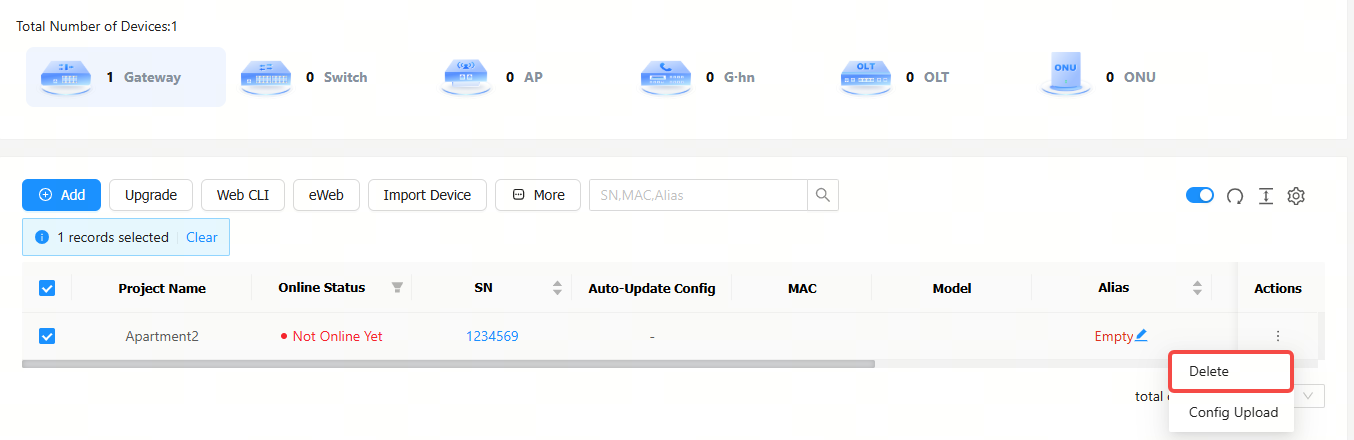Select the OLT device icon

865,76
